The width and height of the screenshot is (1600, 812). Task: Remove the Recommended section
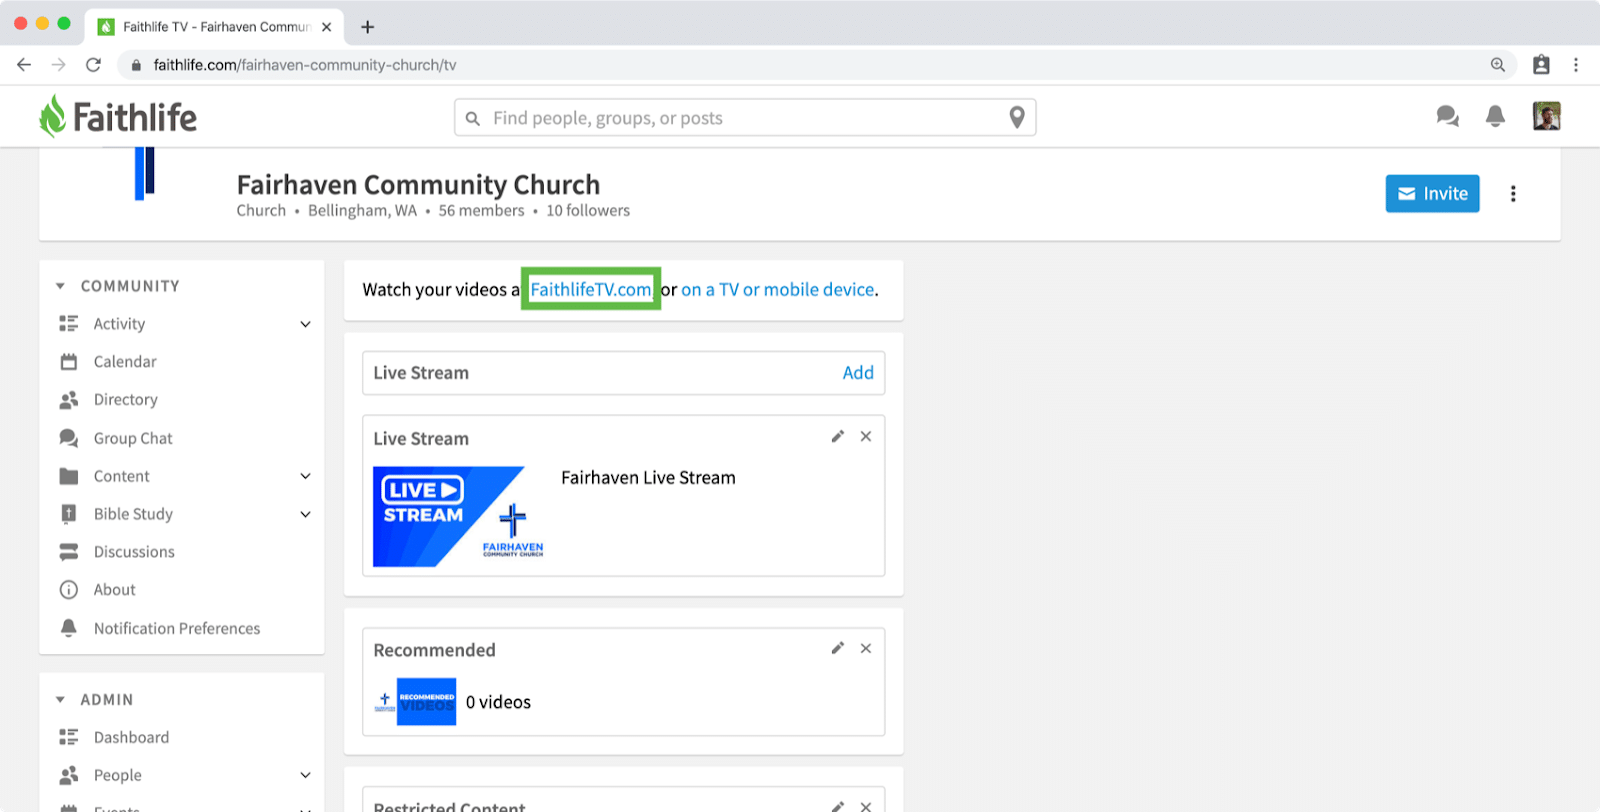click(866, 648)
